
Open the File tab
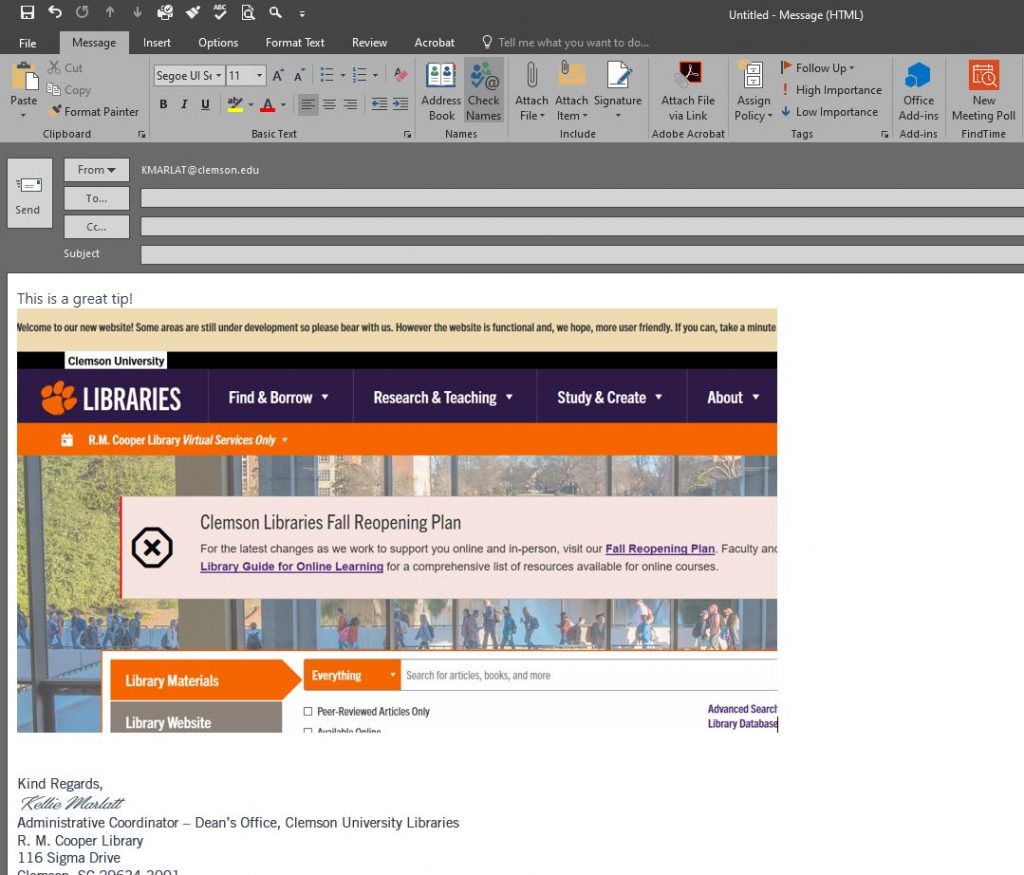(x=27, y=43)
